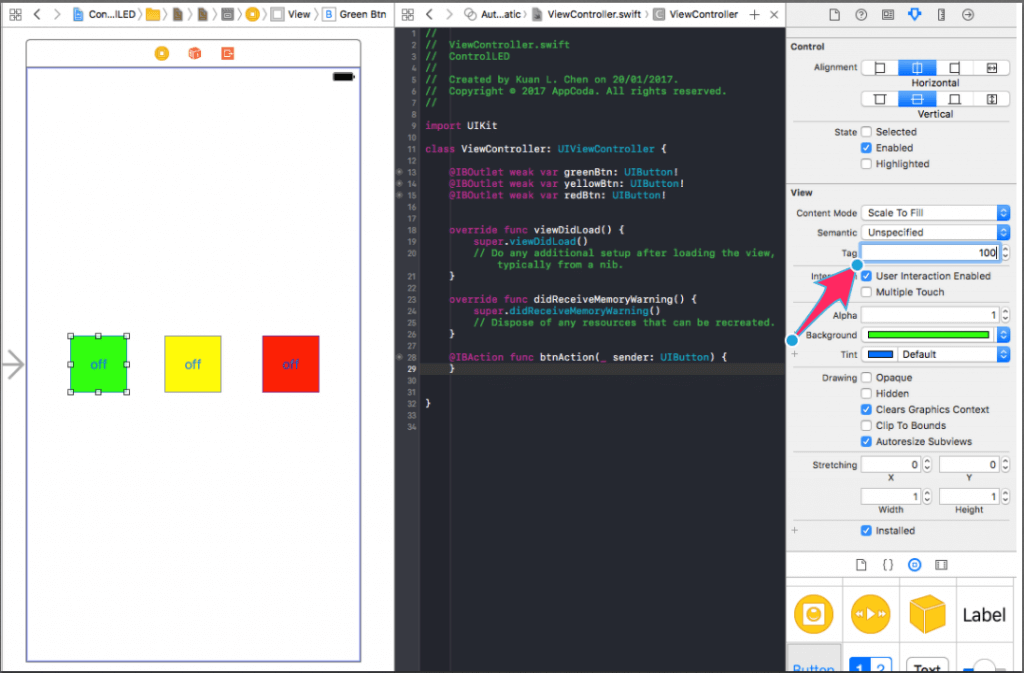This screenshot has width=1024, height=673.
Task: Toggle the Highlighted state checkbox
Action: [866, 164]
